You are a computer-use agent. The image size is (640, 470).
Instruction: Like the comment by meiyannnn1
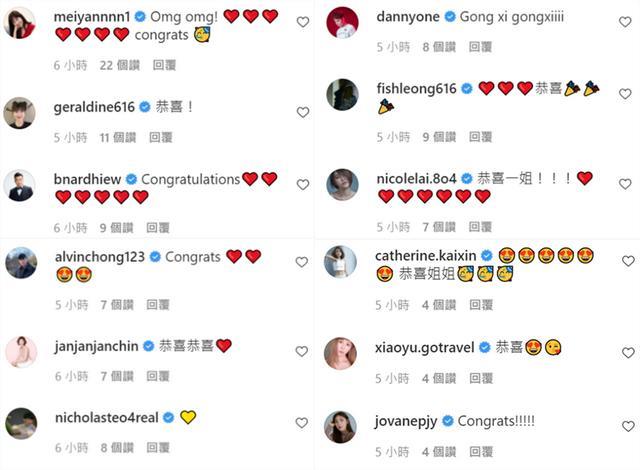(x=302, y=22)
